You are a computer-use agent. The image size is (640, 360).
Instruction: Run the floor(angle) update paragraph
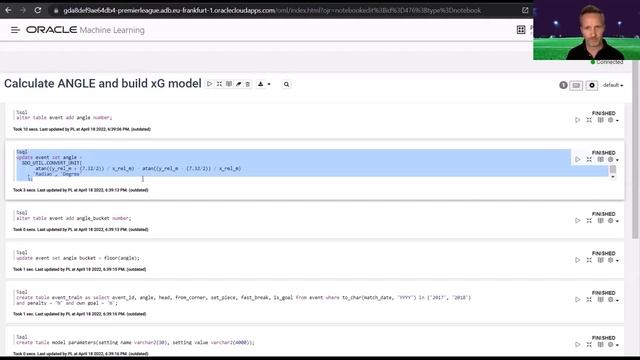tap(578, 260)
